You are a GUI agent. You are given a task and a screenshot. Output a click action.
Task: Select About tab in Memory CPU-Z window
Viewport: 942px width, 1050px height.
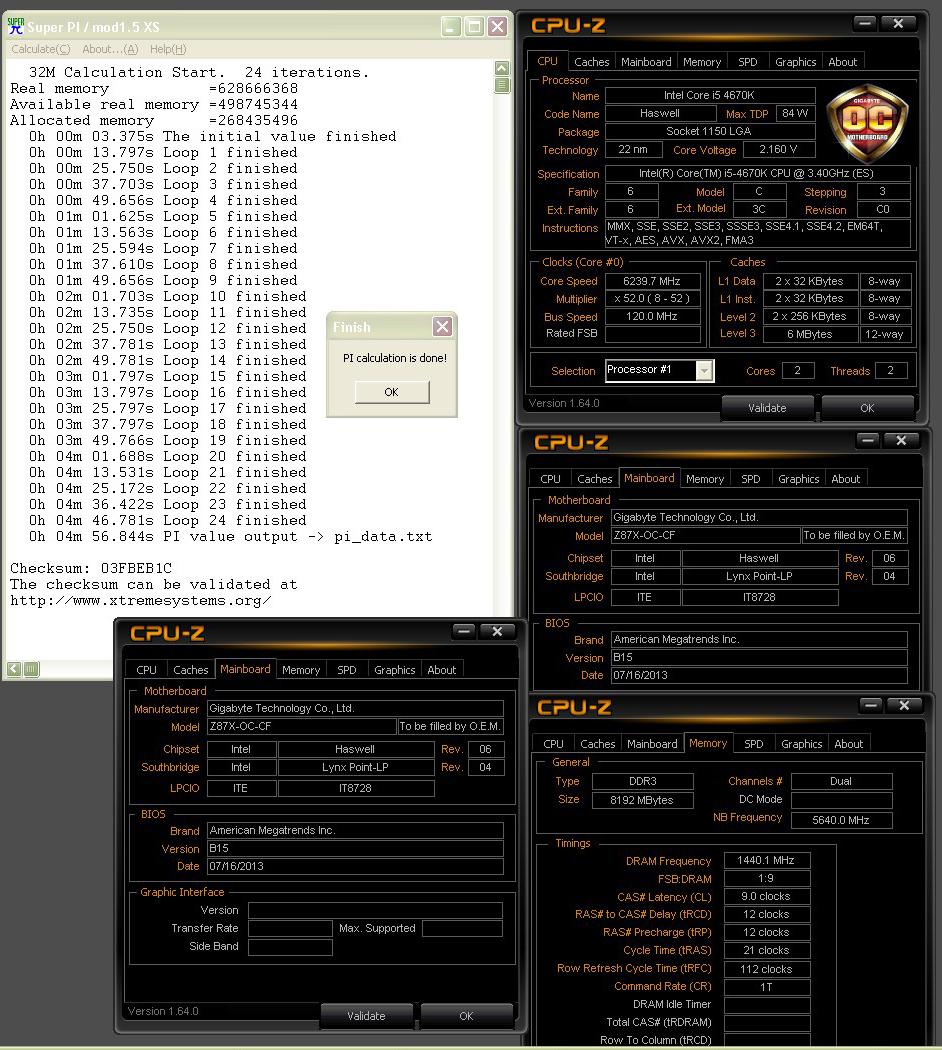coord(848,744)
